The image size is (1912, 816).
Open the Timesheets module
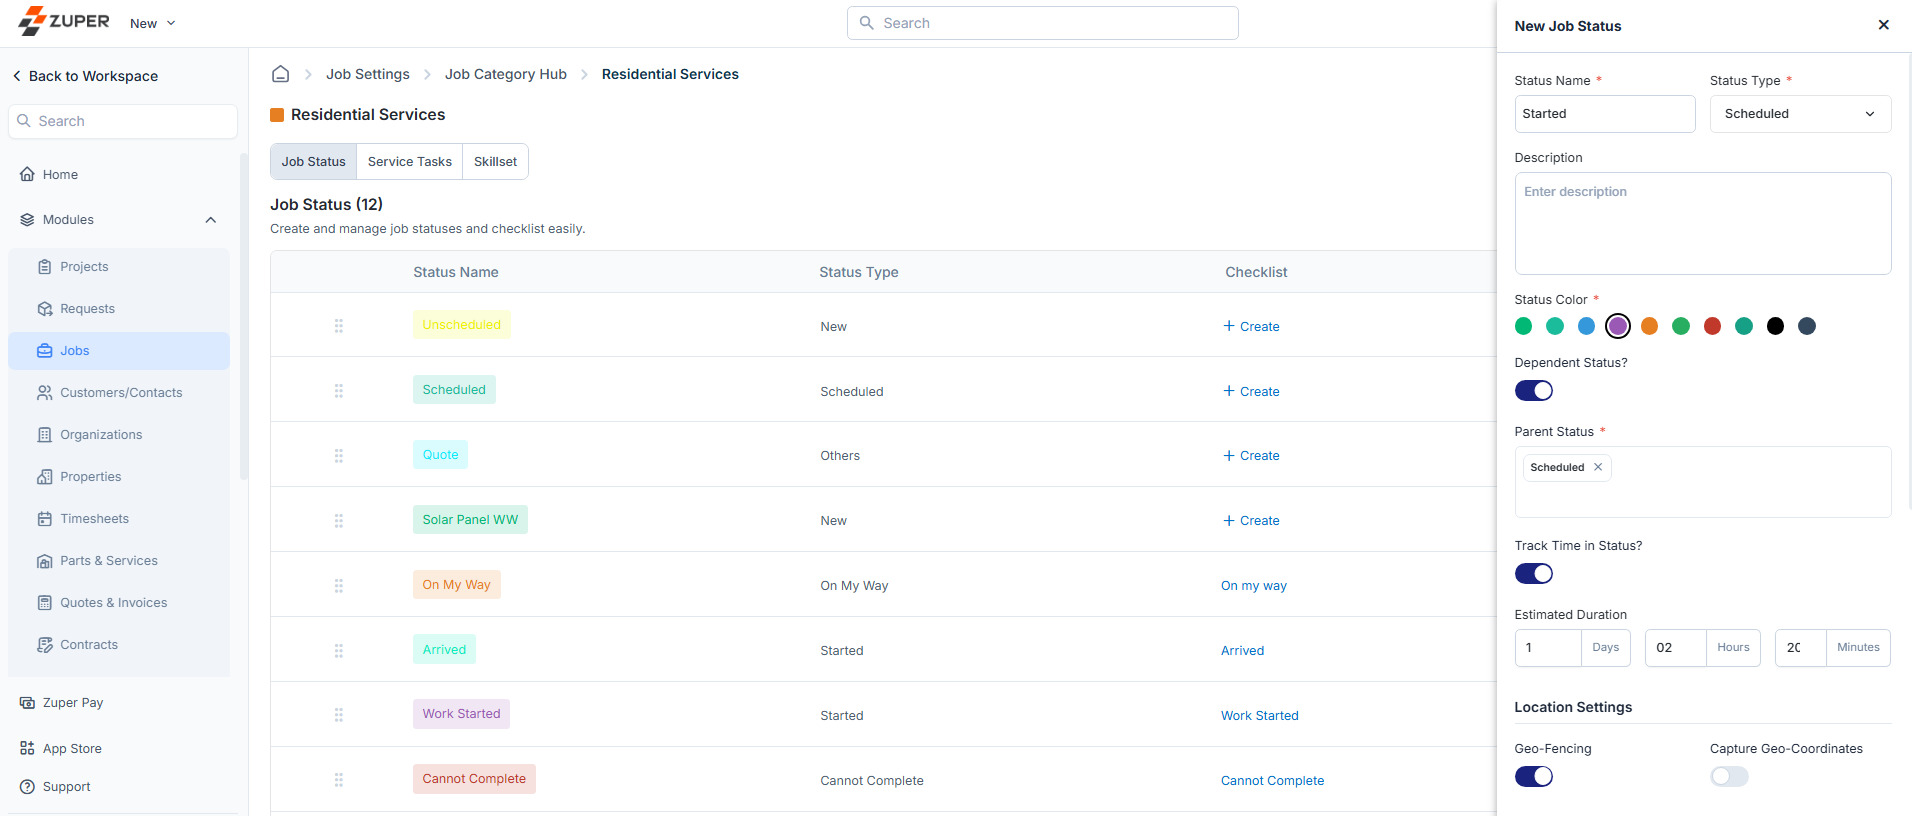click(119, 519)
